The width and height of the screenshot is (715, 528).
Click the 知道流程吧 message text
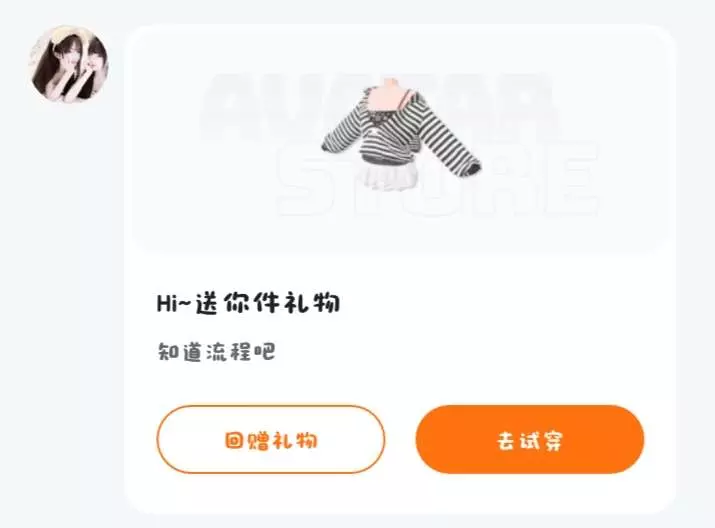pos(216,352)
